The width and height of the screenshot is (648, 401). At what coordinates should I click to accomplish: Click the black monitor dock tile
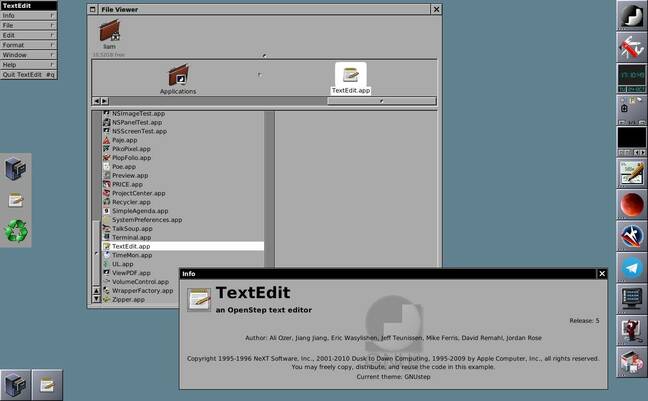(632, 141)
